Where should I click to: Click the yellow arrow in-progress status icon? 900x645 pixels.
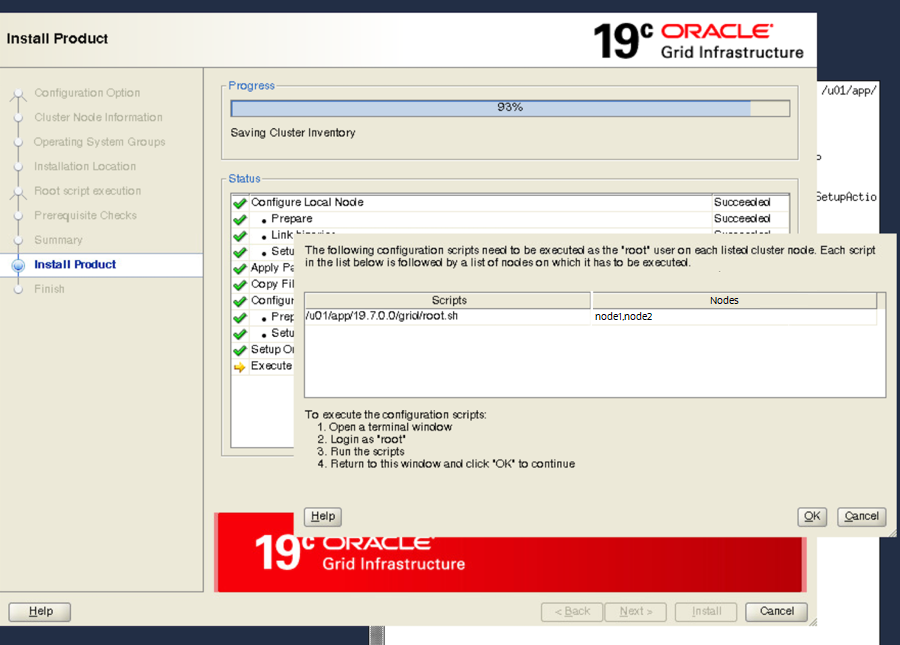click(239, 367)
